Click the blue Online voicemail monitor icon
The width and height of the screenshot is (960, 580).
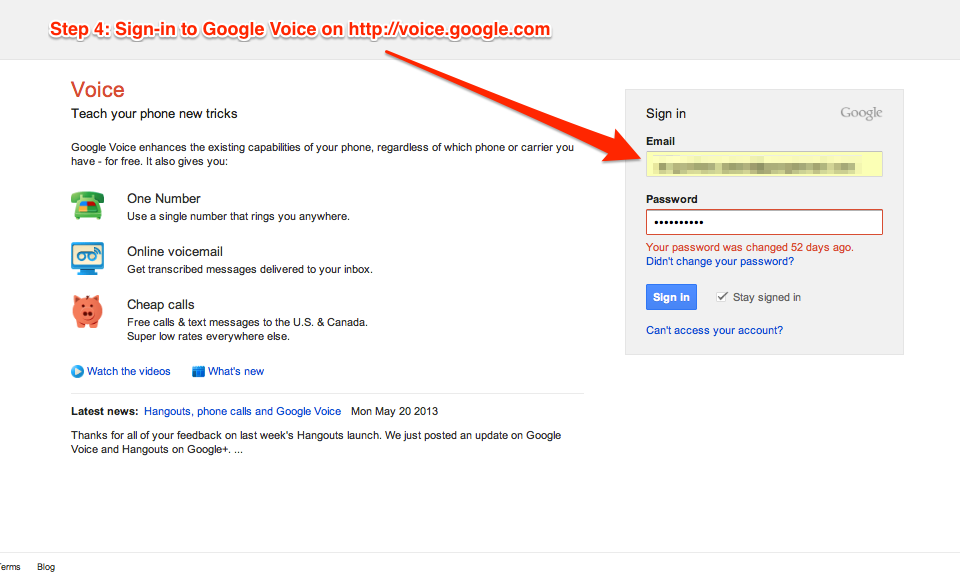point(88,258)
